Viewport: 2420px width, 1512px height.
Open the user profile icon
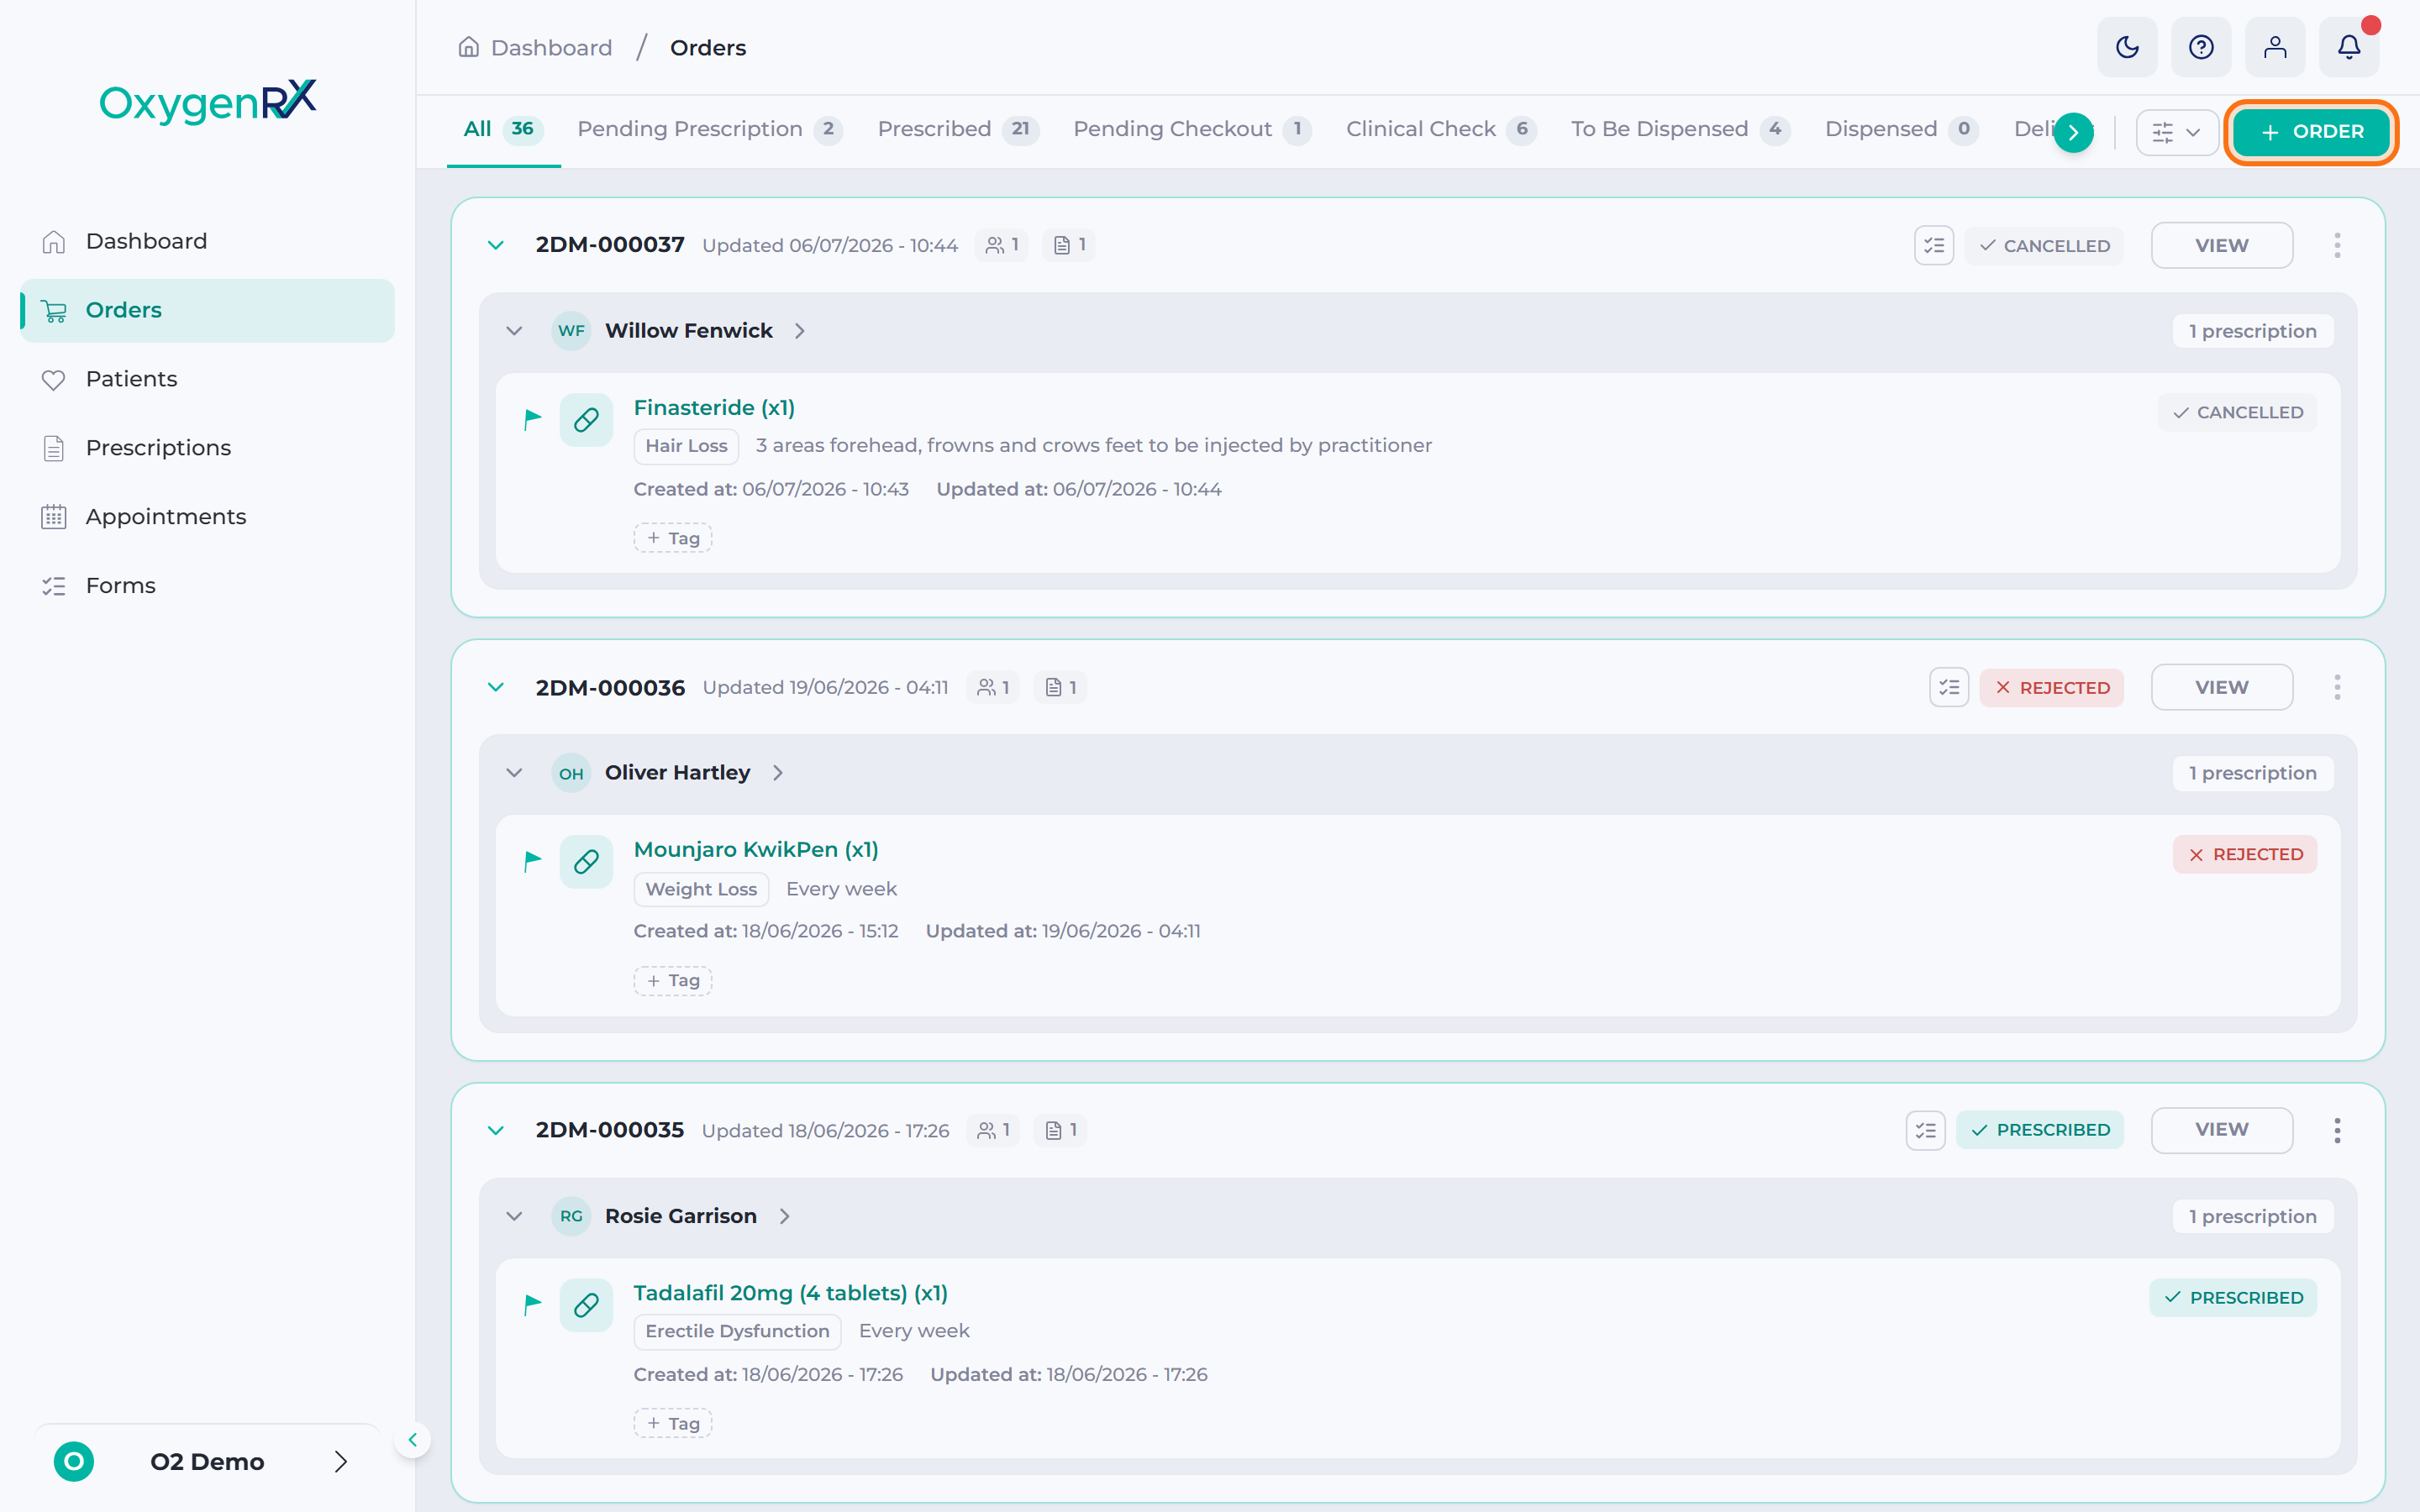(2275, 47)
